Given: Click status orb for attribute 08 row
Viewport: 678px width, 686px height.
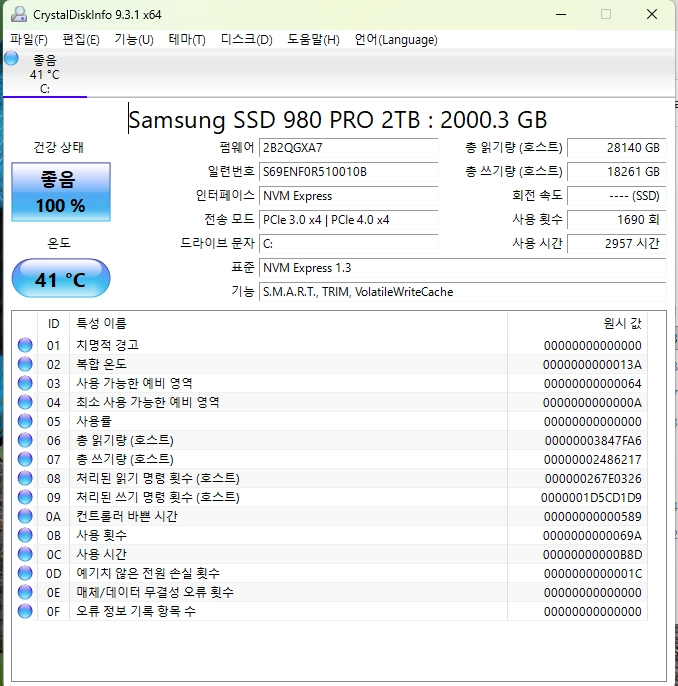Looking at the screenshot, I should tap(25, 478).
